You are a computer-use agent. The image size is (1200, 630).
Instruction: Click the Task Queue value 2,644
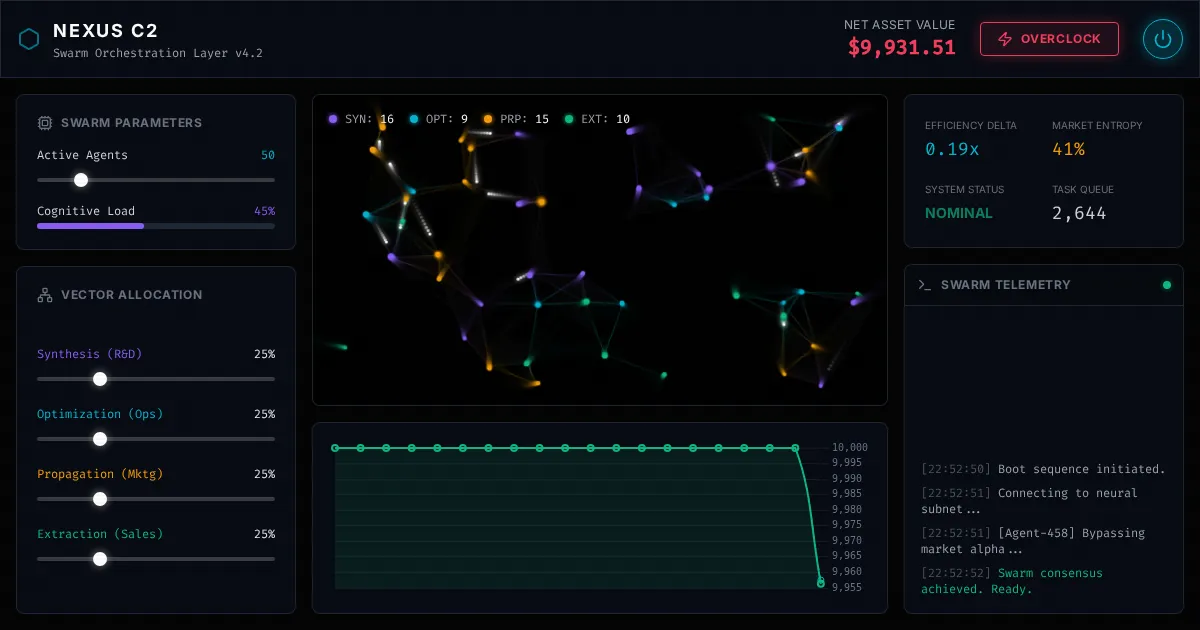pos(1079,213)
